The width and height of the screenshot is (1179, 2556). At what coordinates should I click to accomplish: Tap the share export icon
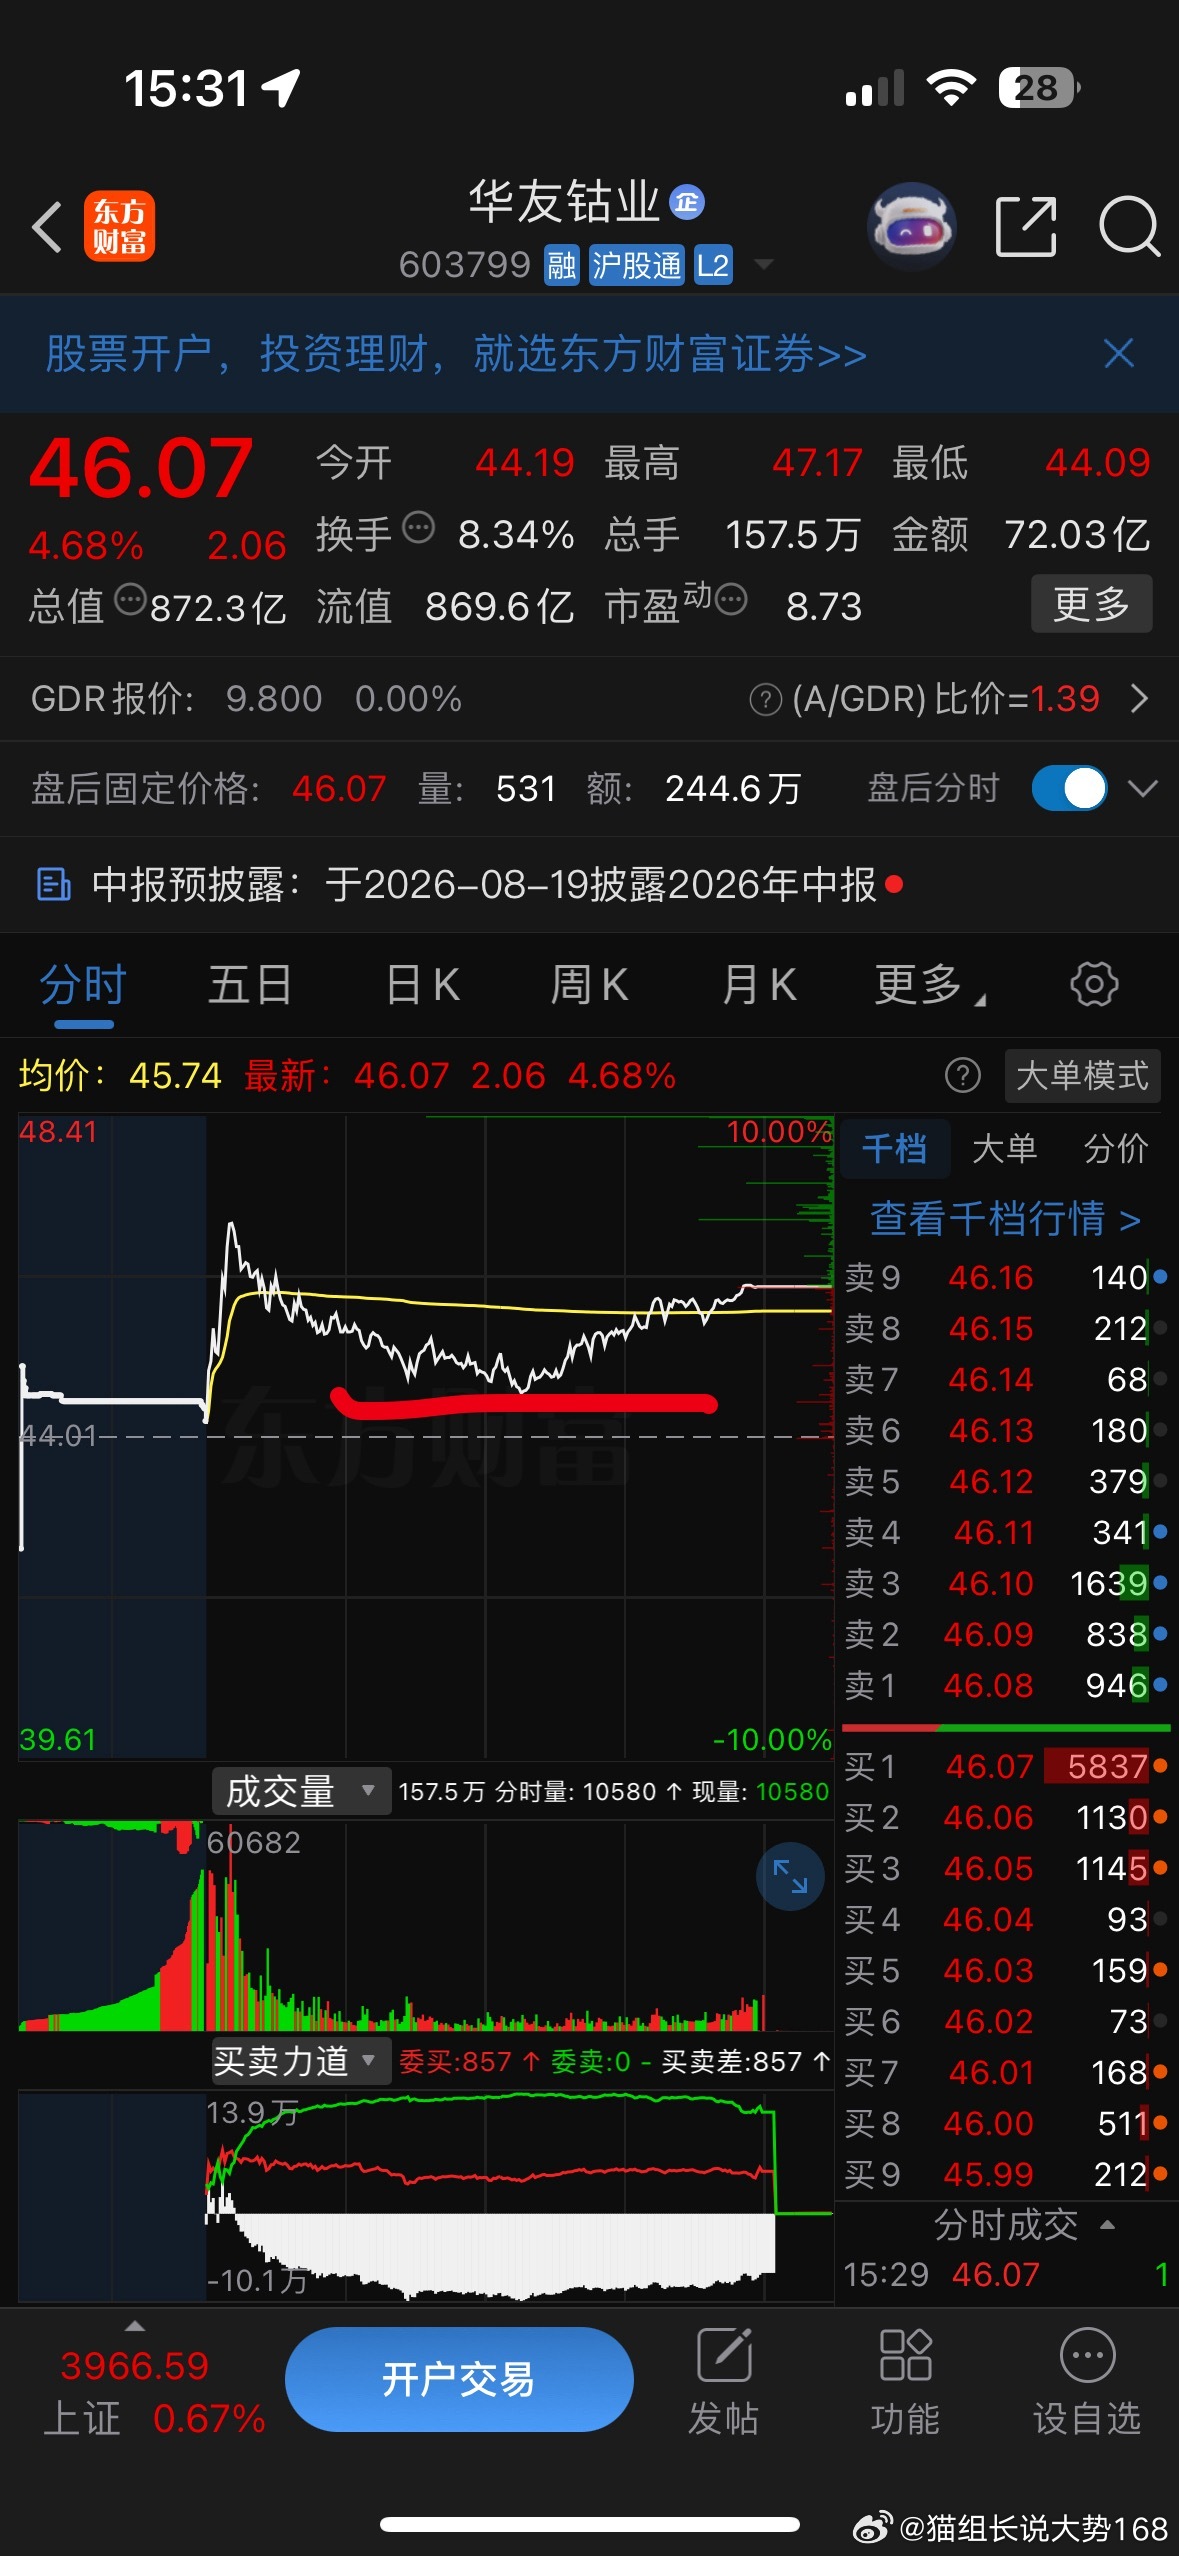click(1026, 226)
